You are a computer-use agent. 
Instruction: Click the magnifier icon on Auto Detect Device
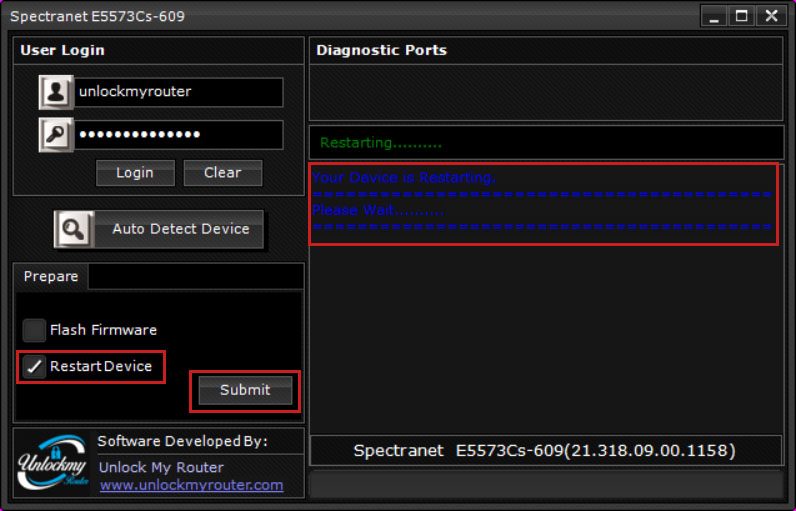(74, 229)
